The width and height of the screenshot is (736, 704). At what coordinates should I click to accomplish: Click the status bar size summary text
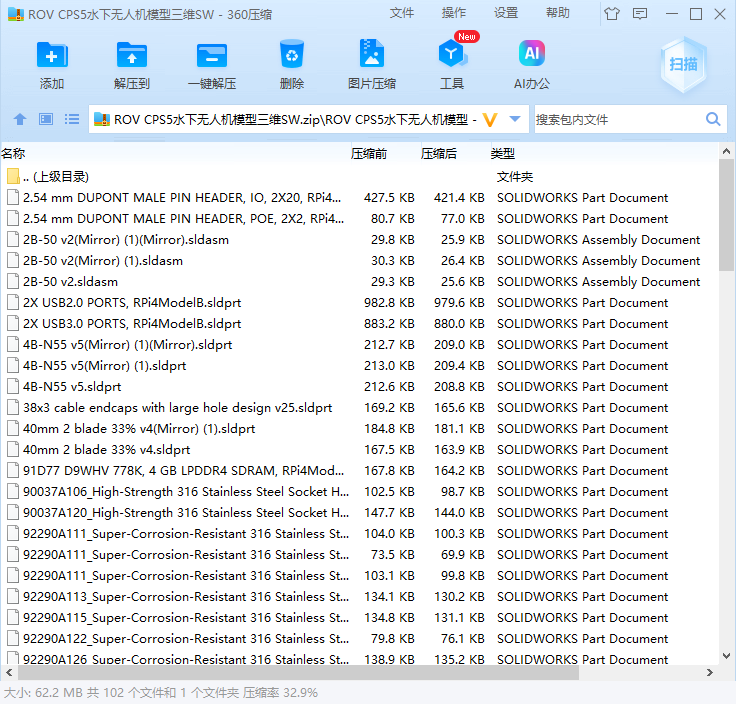coord(161,693)
